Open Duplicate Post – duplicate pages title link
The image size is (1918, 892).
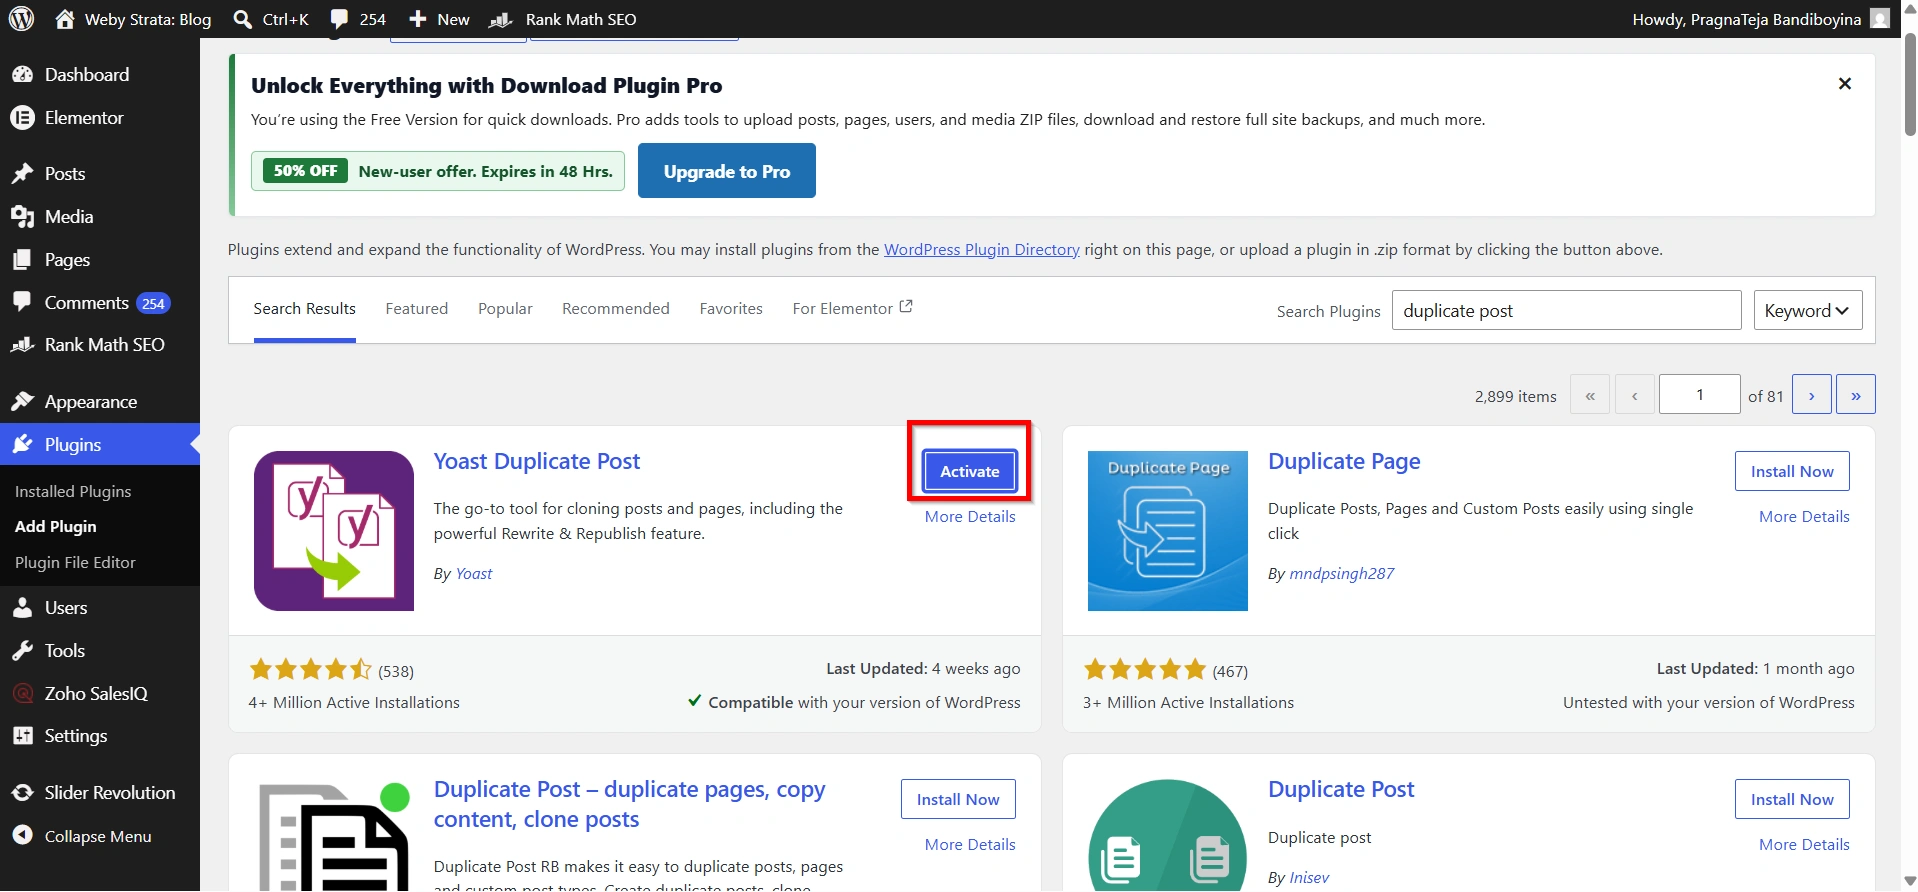pos(630,805)
